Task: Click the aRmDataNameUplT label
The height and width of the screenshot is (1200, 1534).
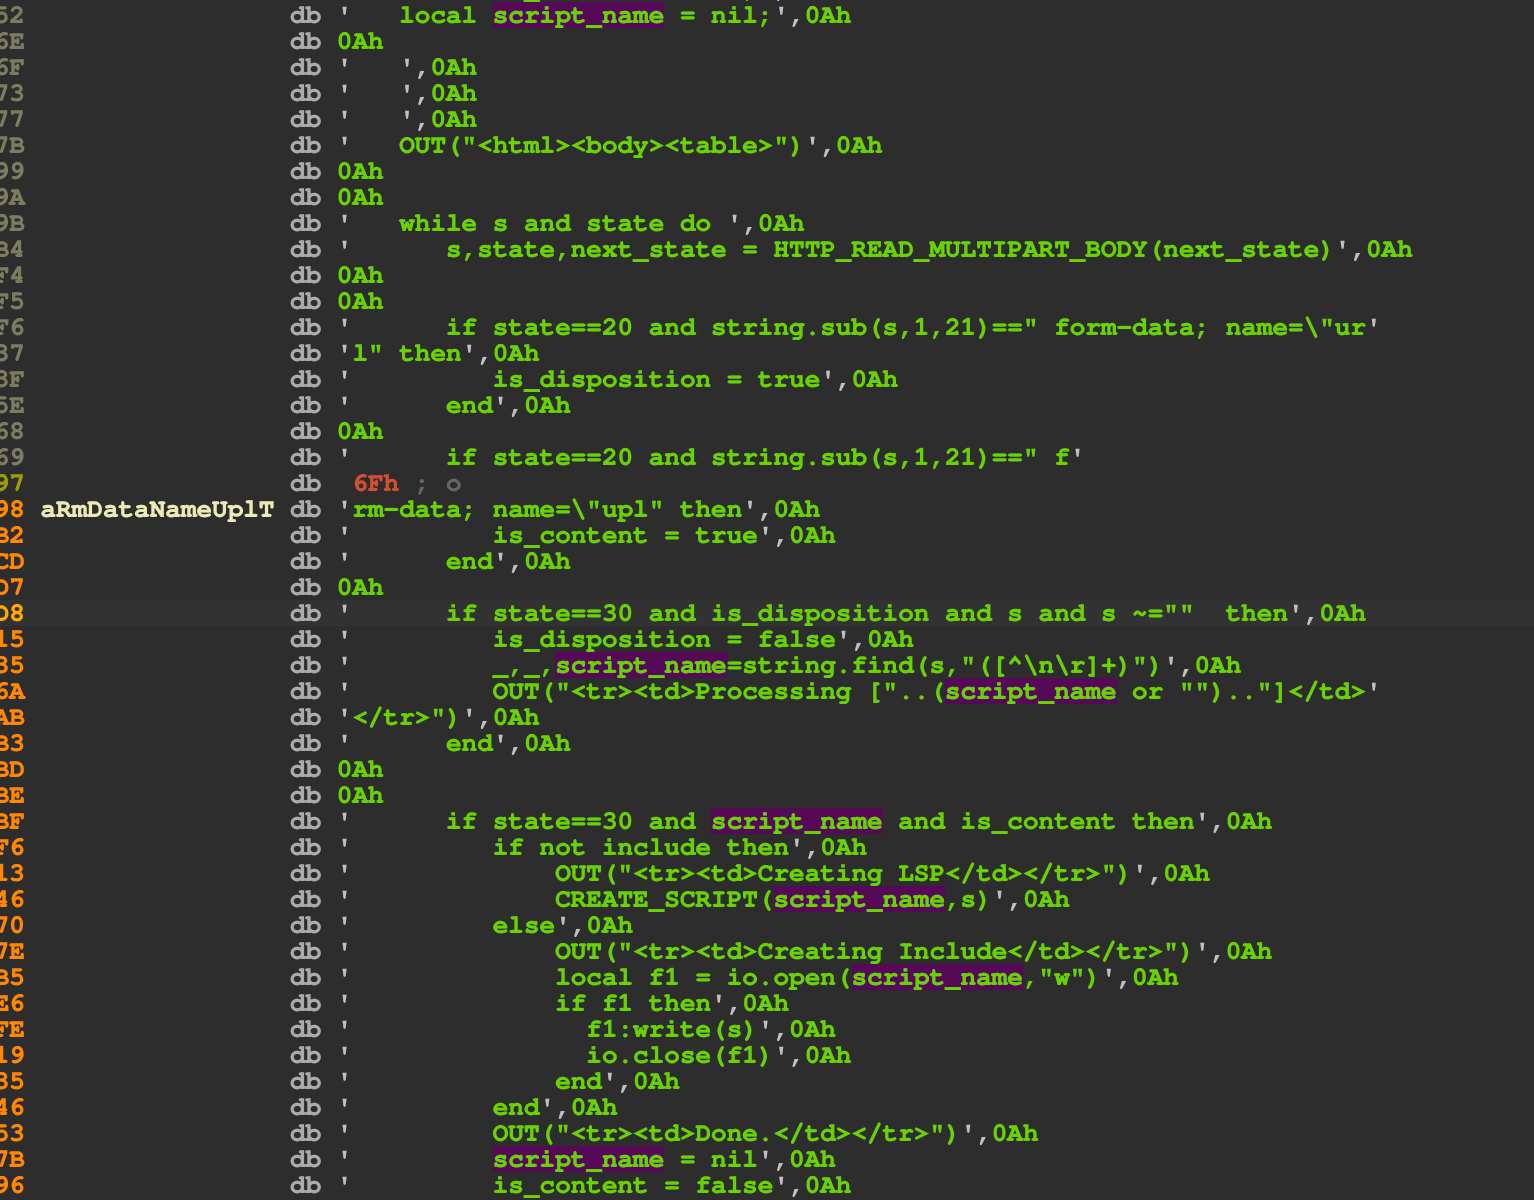Action: [x=157, y=510]
